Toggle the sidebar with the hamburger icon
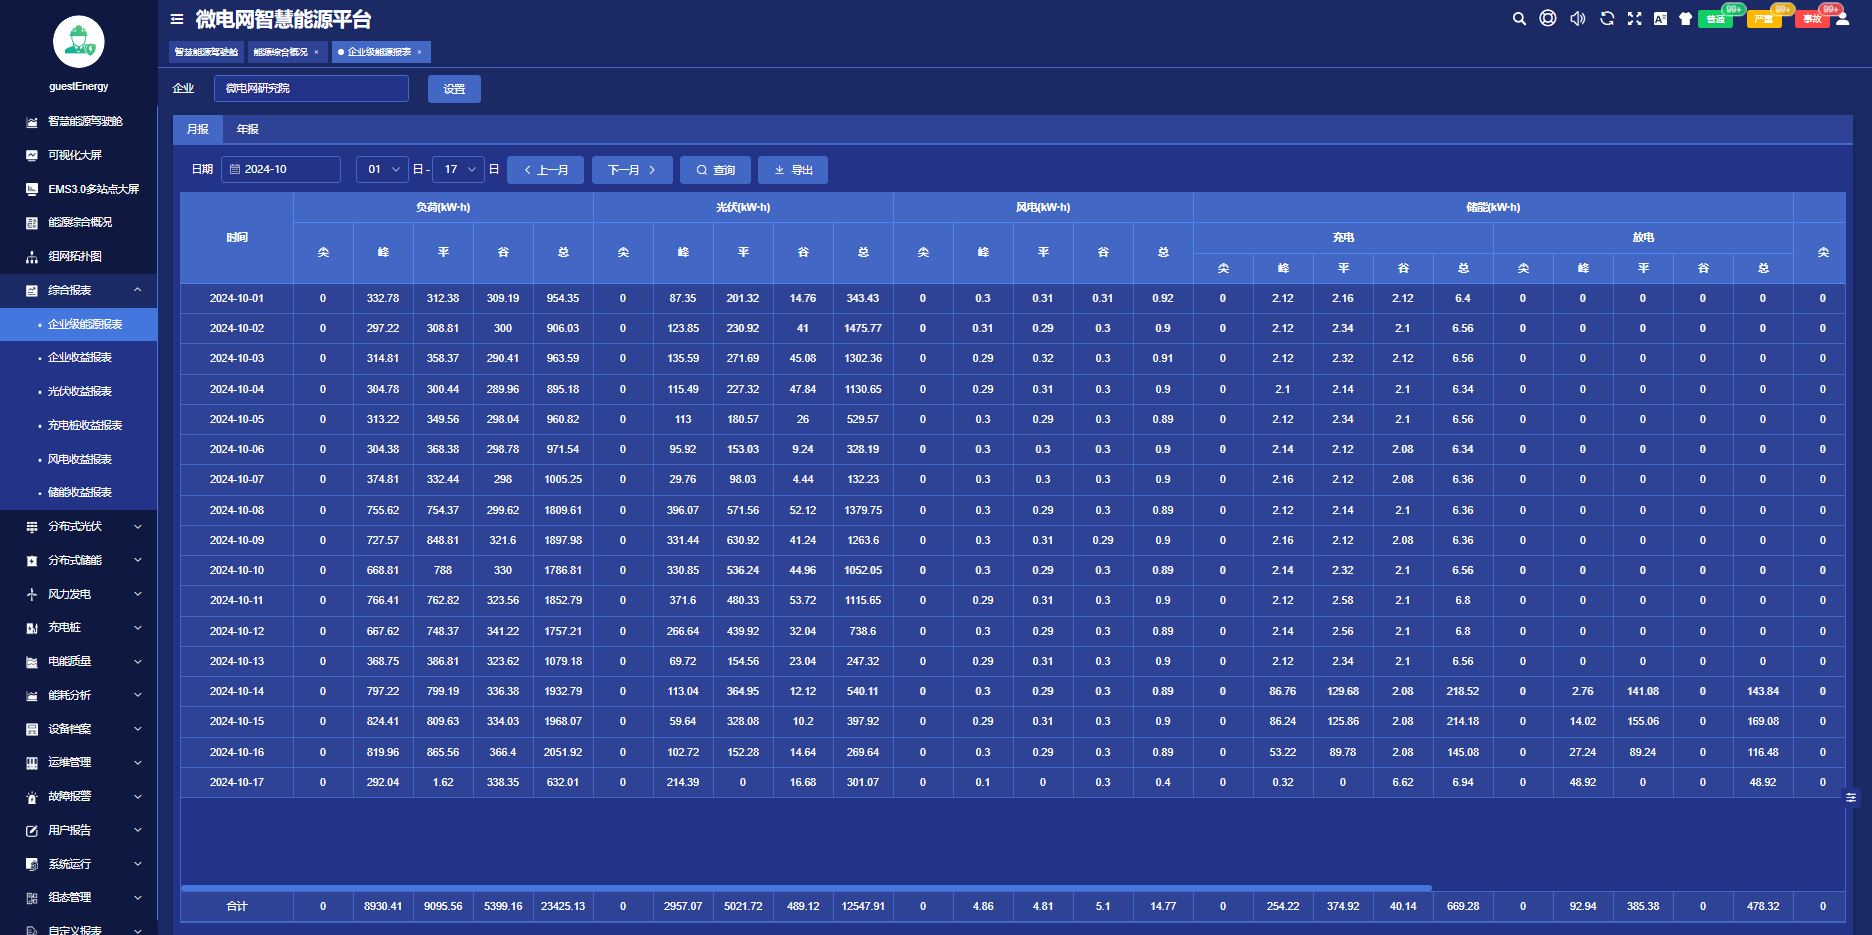Image resolution: width=1872 pixels, height=935 pixels. point(177,19)
